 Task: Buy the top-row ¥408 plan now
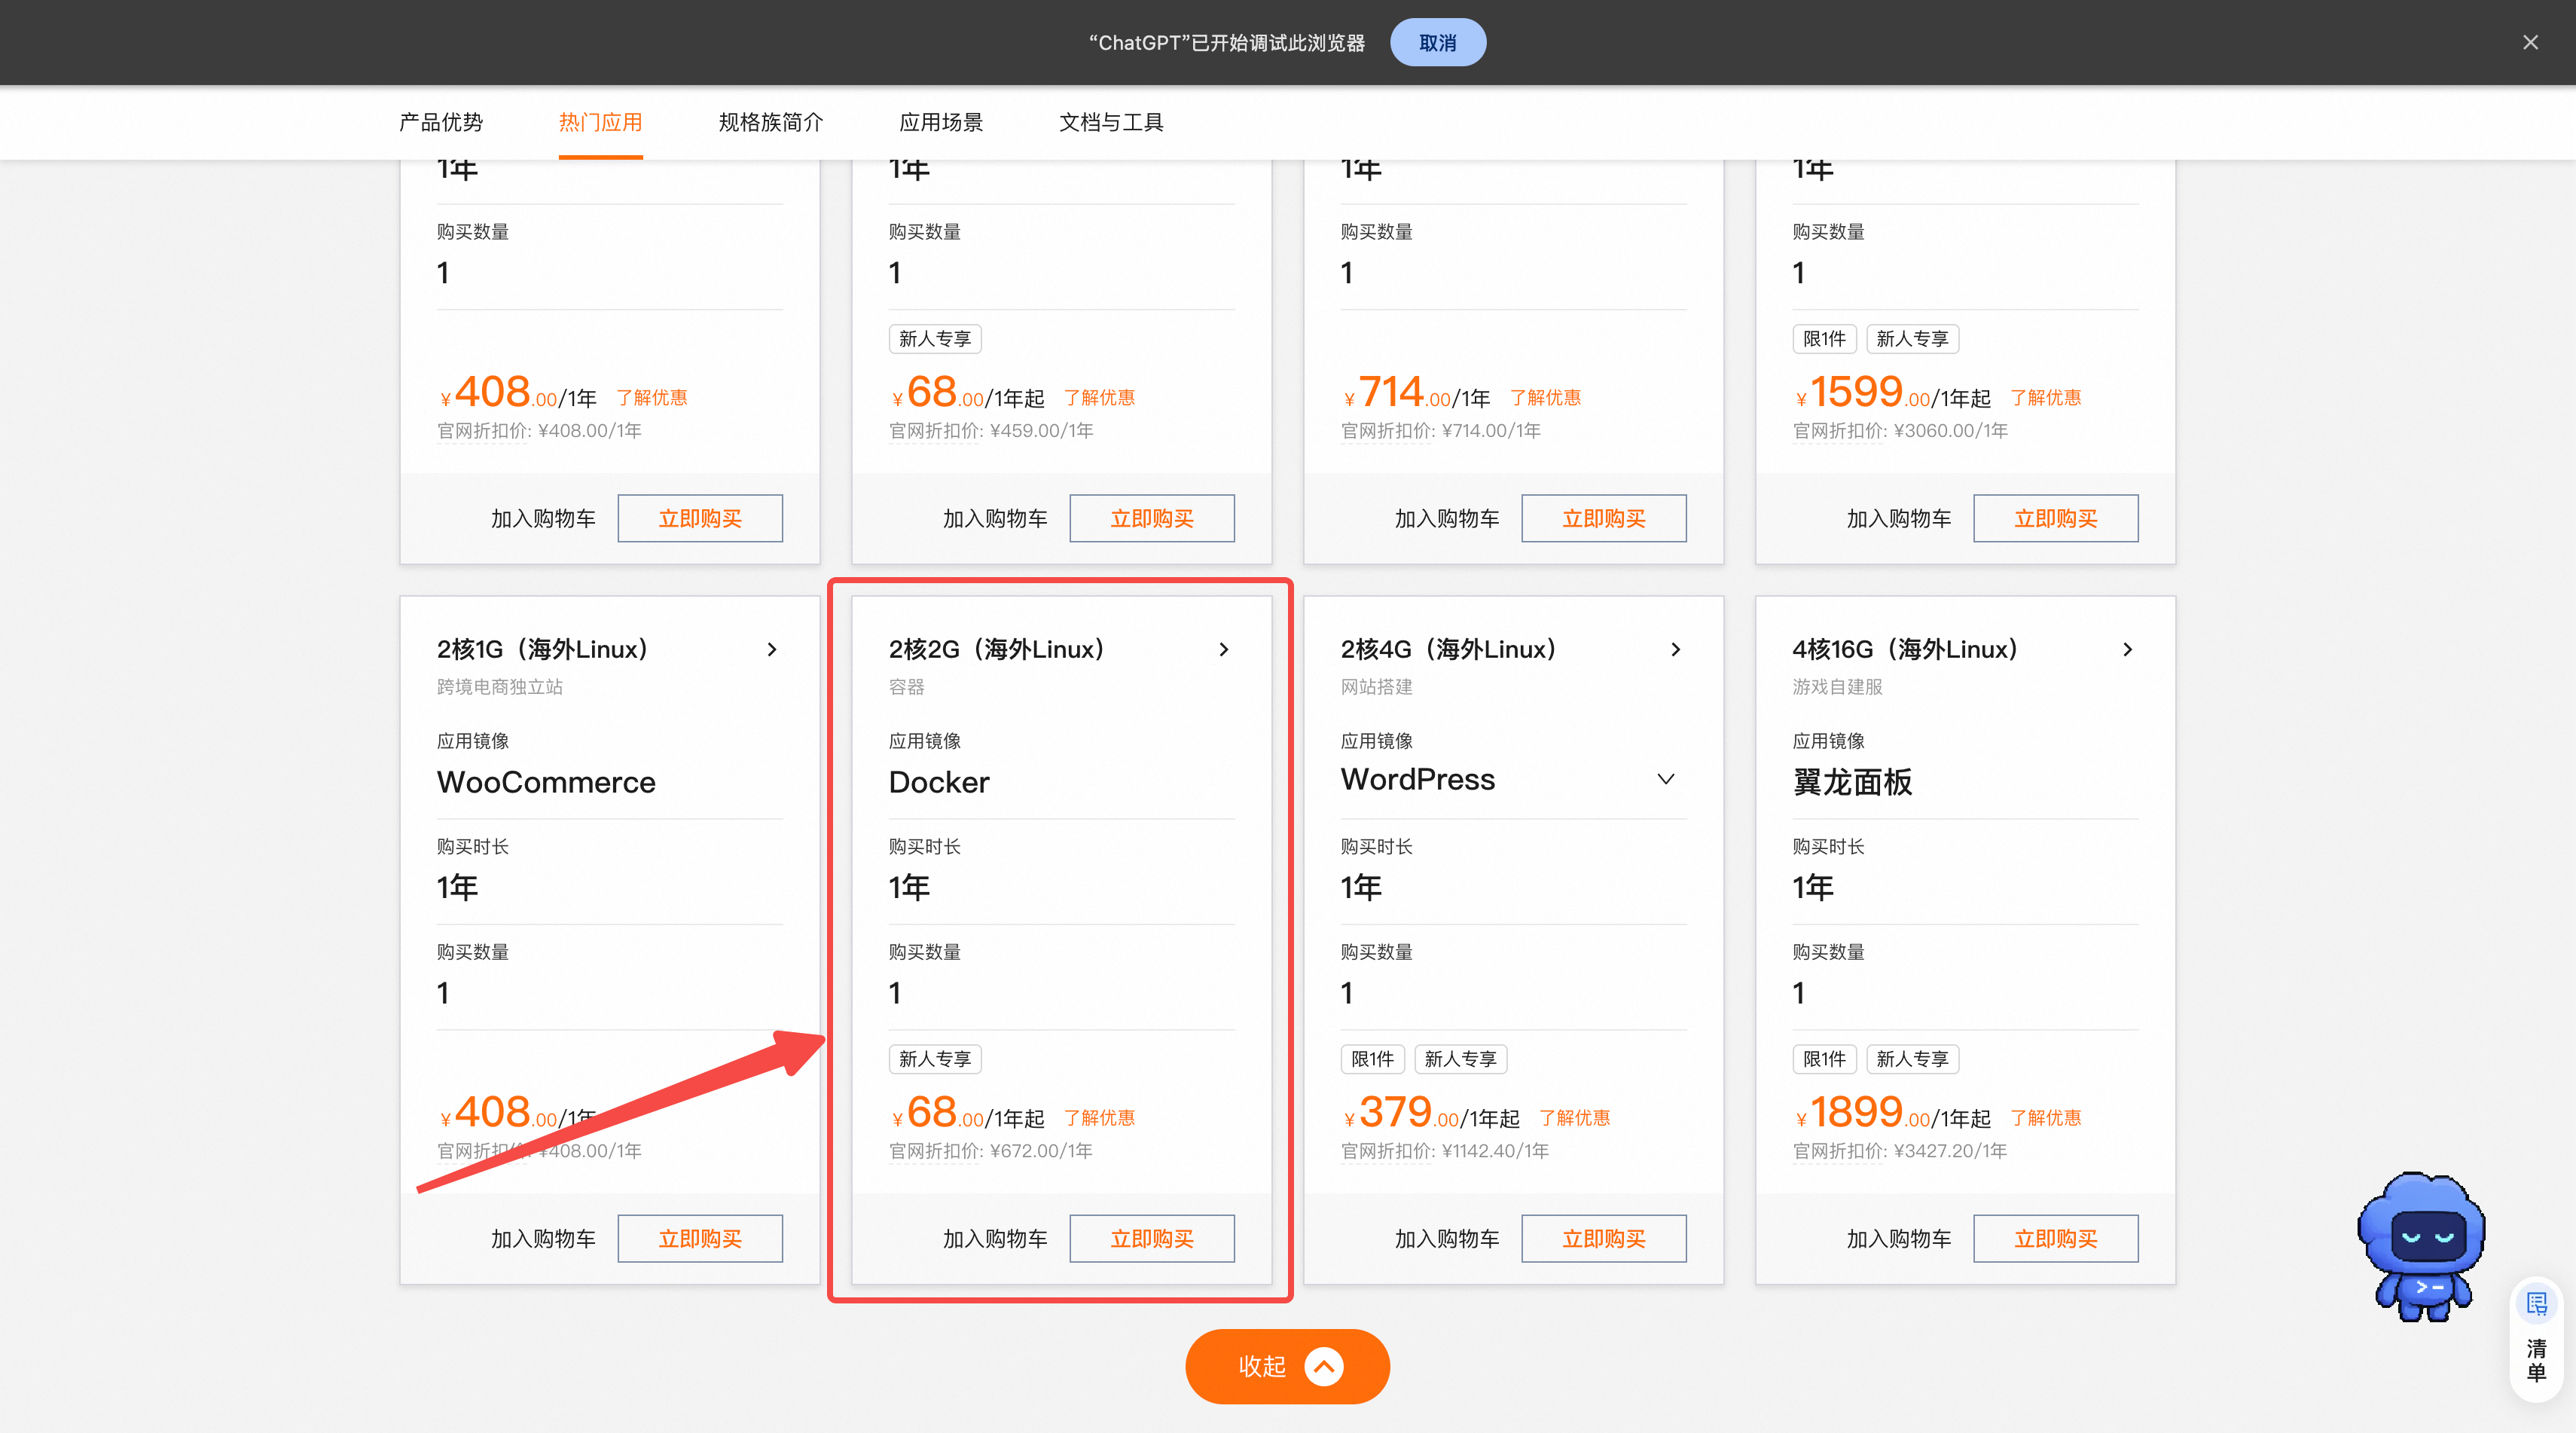700,518
